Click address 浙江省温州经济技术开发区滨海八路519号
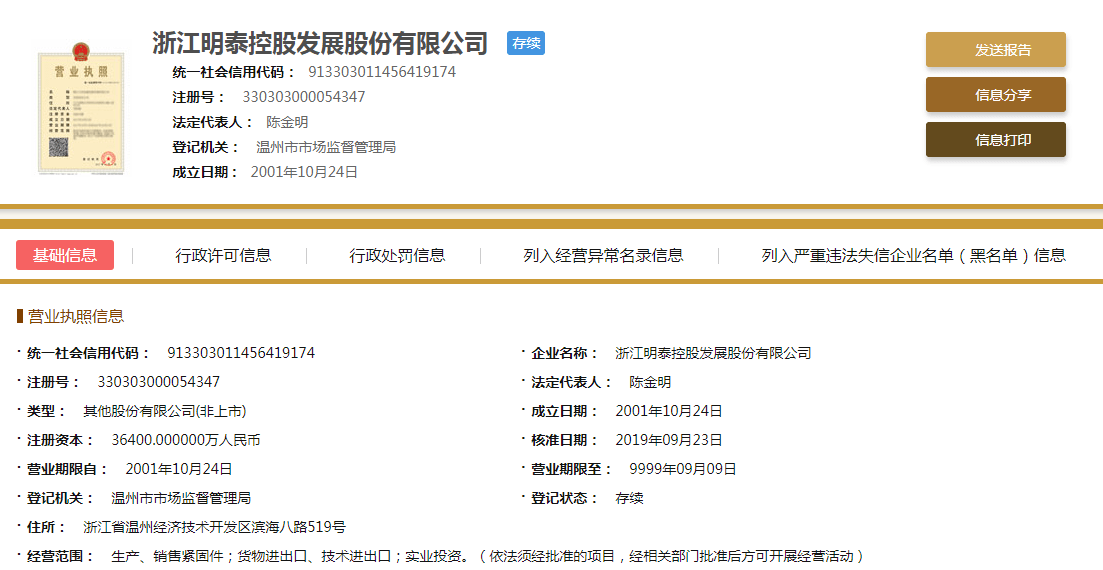The width and height of the screenshot is (1103, 570). click(x=215, y=527)
